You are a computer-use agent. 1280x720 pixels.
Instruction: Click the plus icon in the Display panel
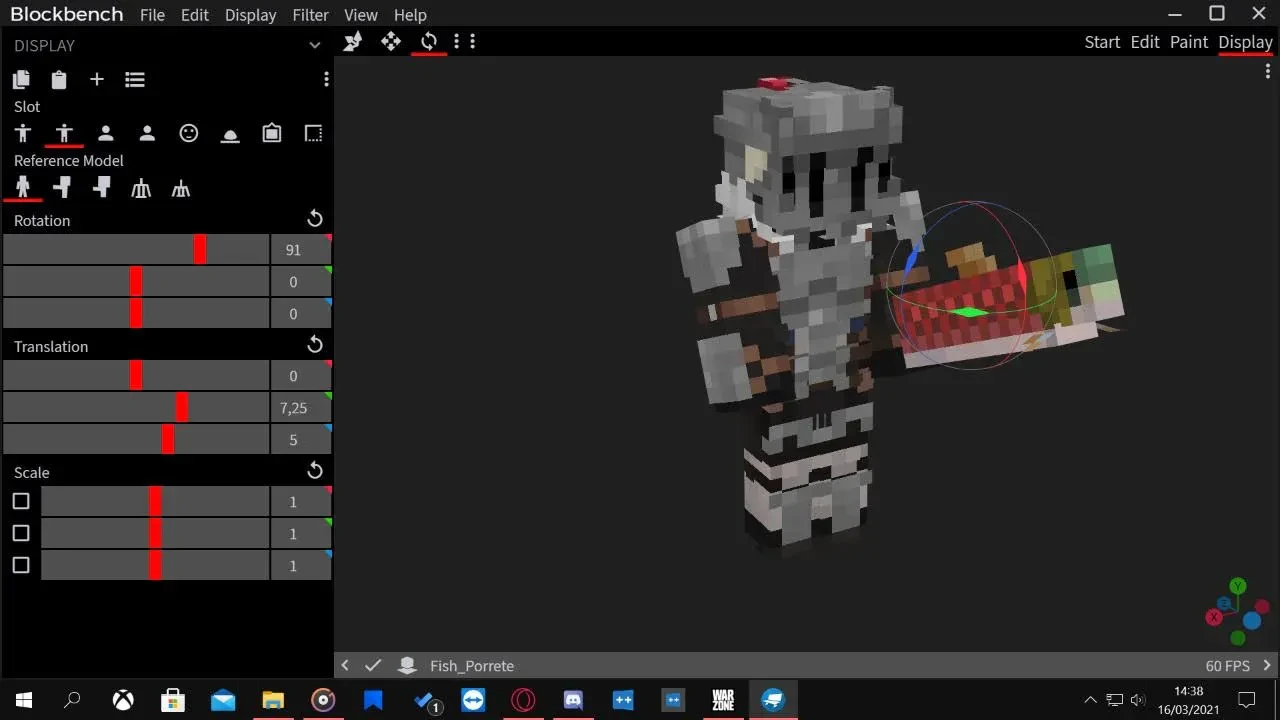[97, 79]
